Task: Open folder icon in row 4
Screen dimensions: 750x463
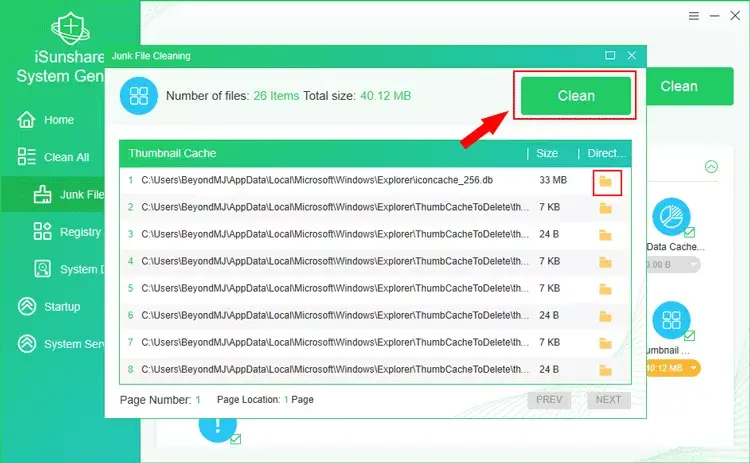Action: (606, 262)
